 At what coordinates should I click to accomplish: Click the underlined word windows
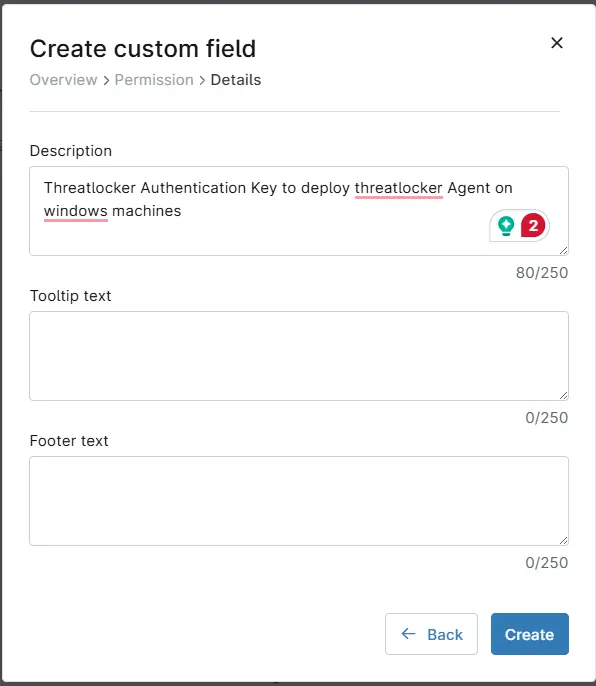tap(76, 211)
